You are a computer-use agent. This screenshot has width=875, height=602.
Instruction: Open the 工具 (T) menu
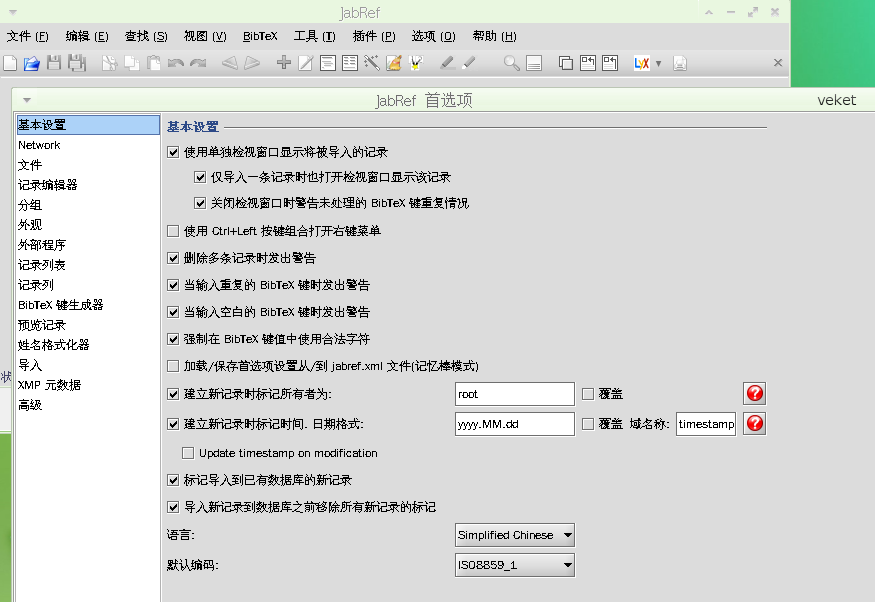315,36
